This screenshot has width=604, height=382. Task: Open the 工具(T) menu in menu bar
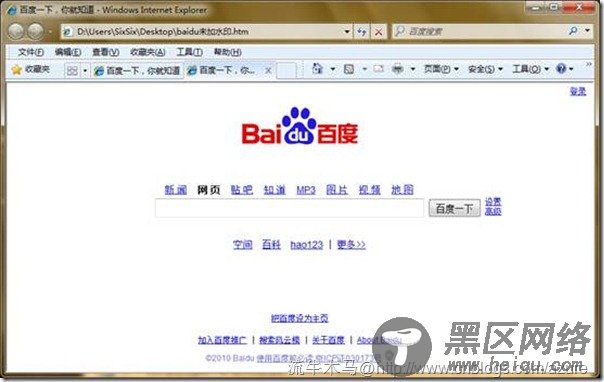(x=190, y=52)
